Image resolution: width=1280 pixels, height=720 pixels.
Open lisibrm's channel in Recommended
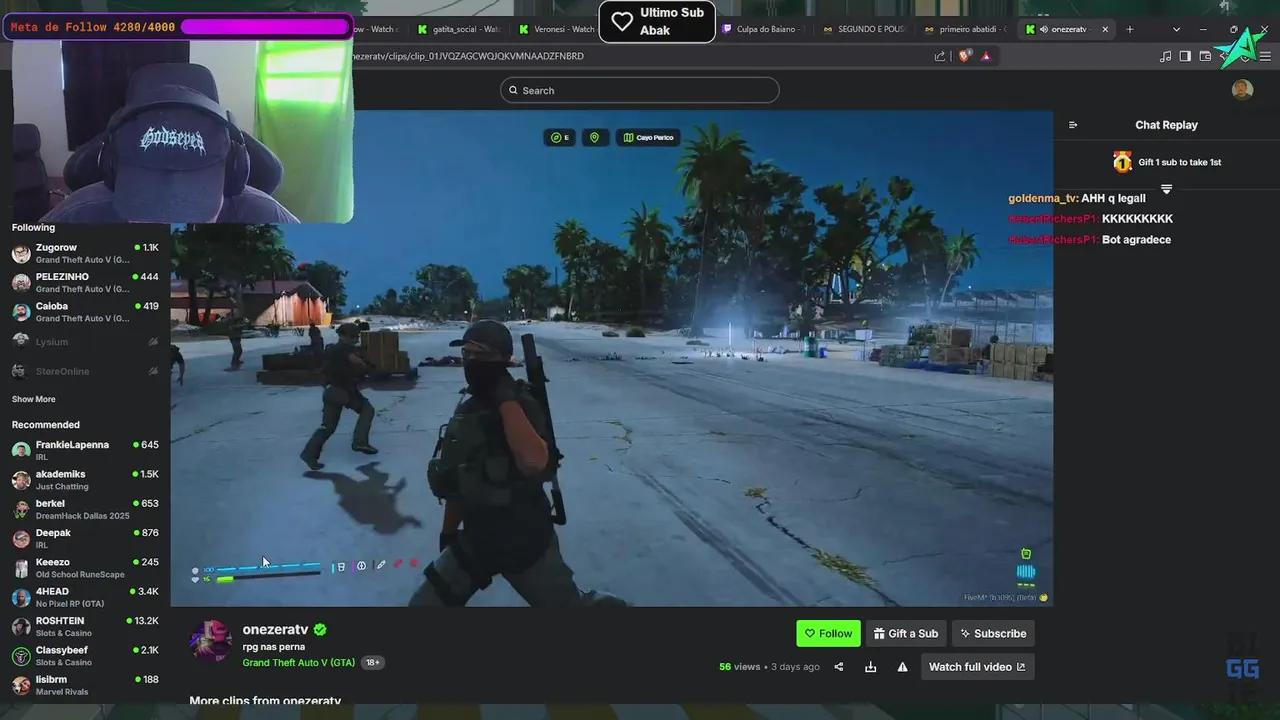[85, 685]
